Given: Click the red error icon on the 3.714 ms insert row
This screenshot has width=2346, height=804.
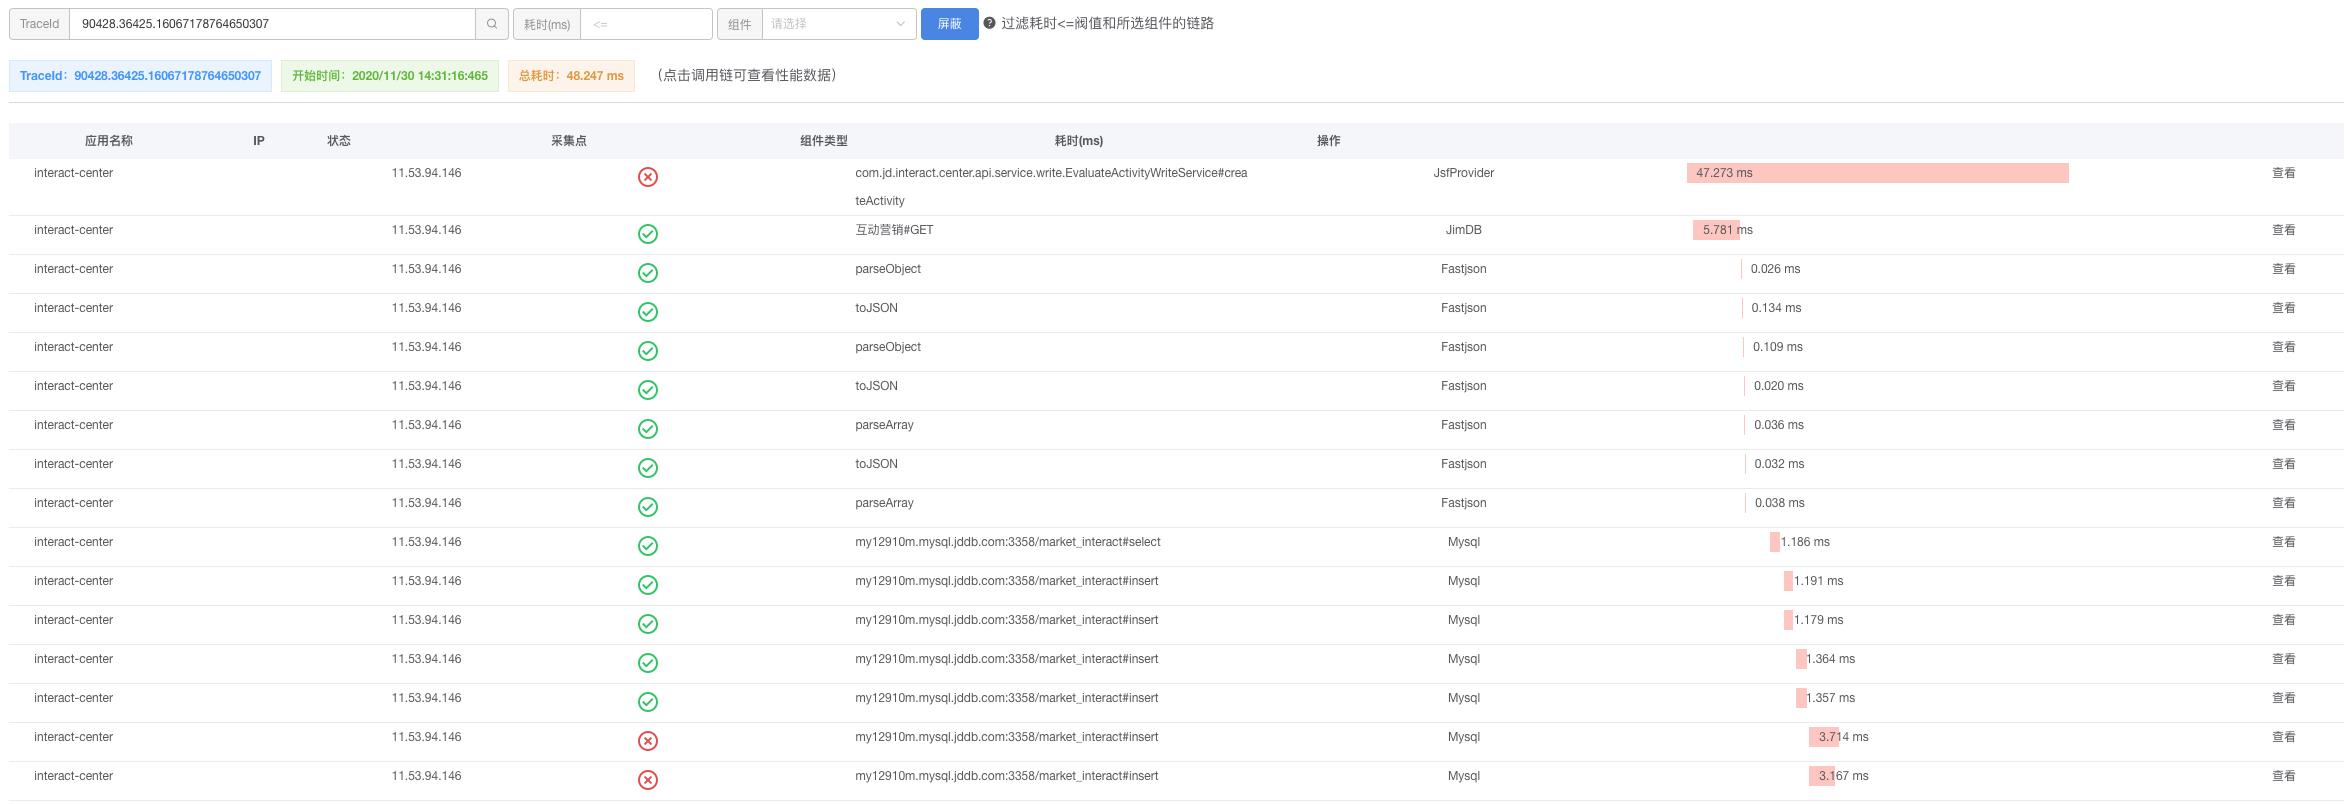Looking at the screenshot, I should 648,741.
